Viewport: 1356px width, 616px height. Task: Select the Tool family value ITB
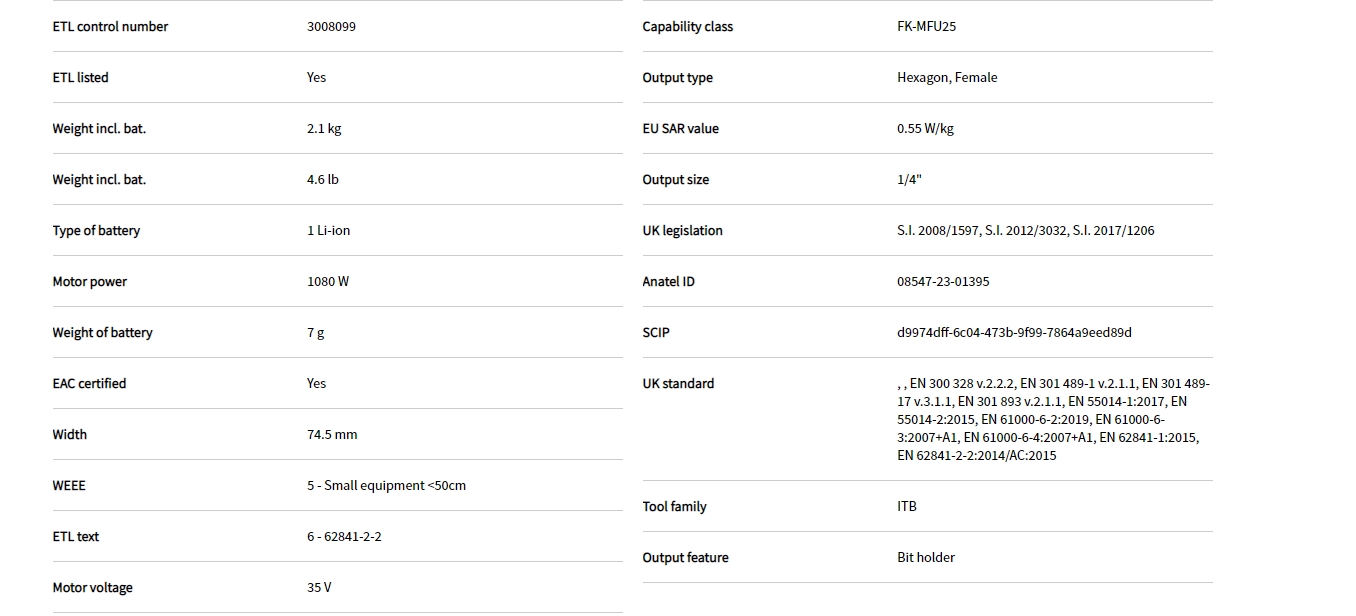[x=907, y=507]
